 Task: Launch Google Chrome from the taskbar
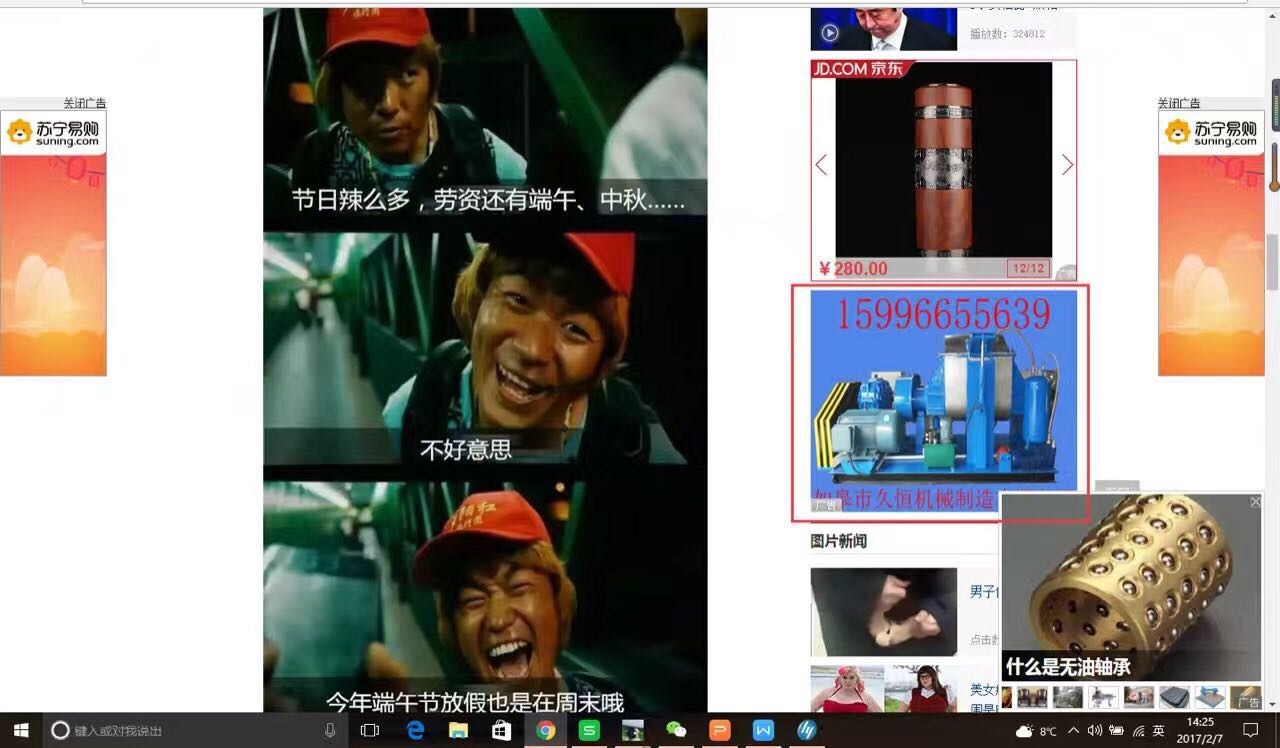click(x=546, y=730)
